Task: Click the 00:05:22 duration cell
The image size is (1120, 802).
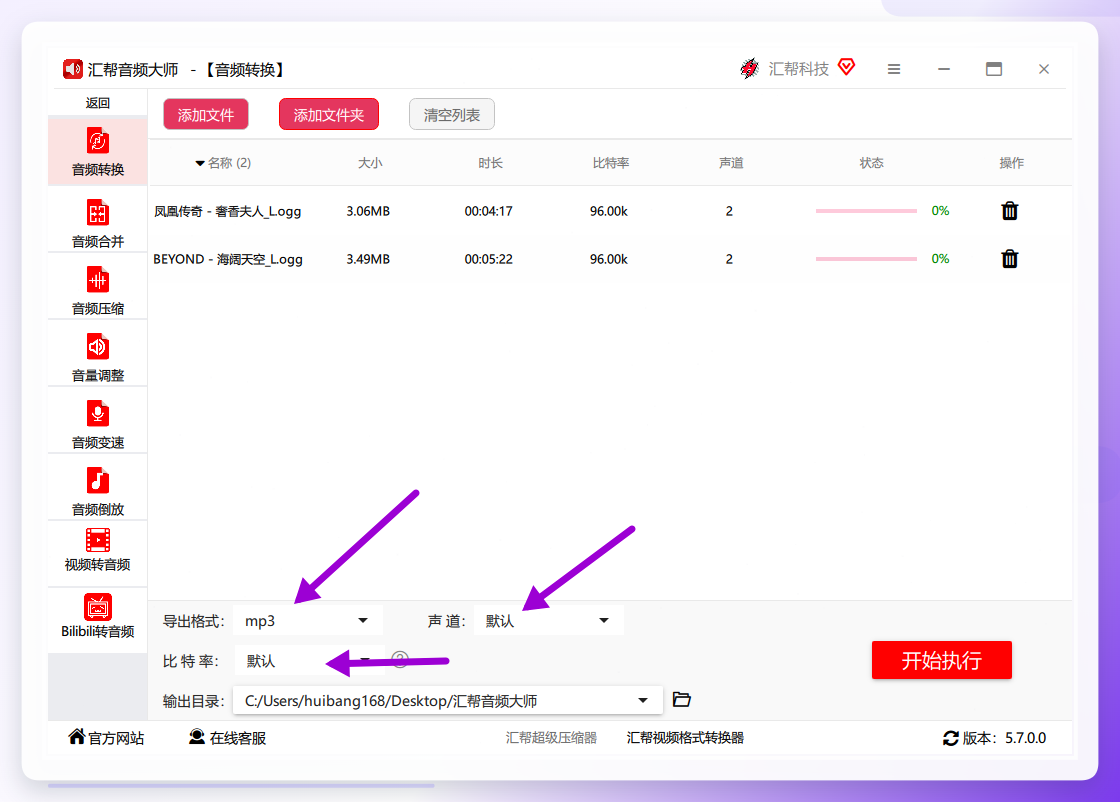Action: click(x=489, y=259)
